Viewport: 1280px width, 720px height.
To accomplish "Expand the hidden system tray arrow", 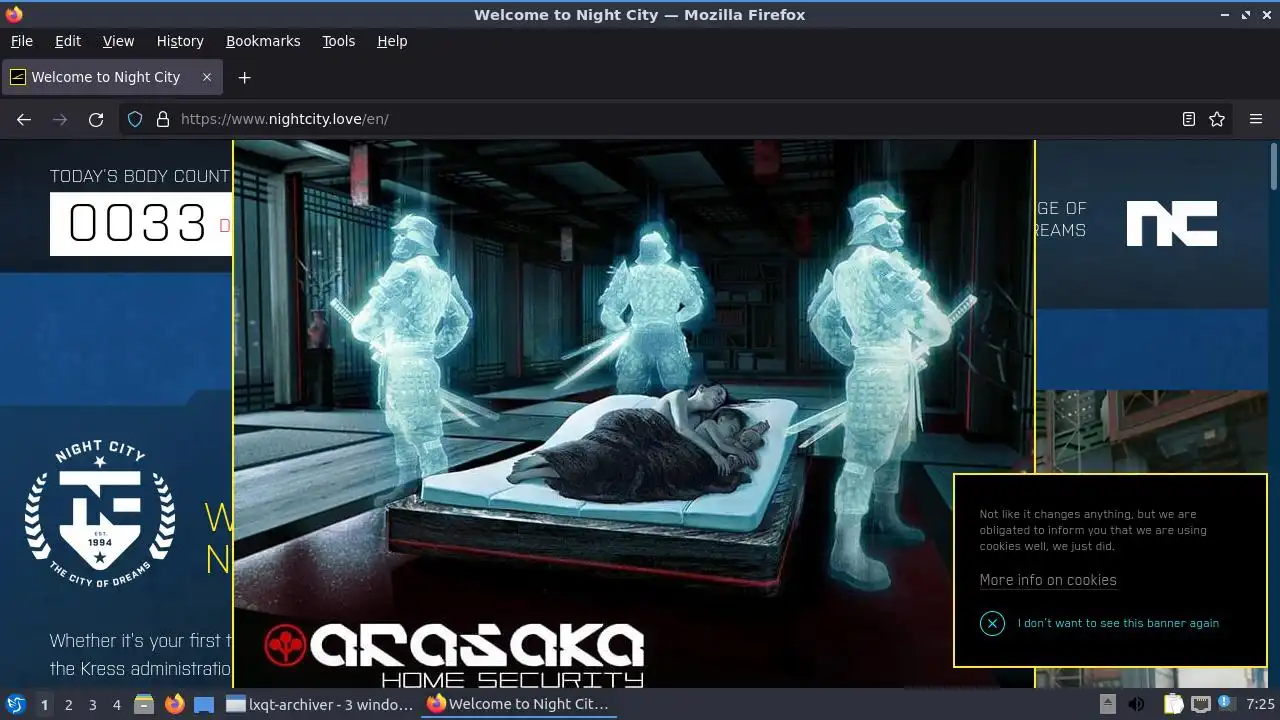I will [1107, 704].
